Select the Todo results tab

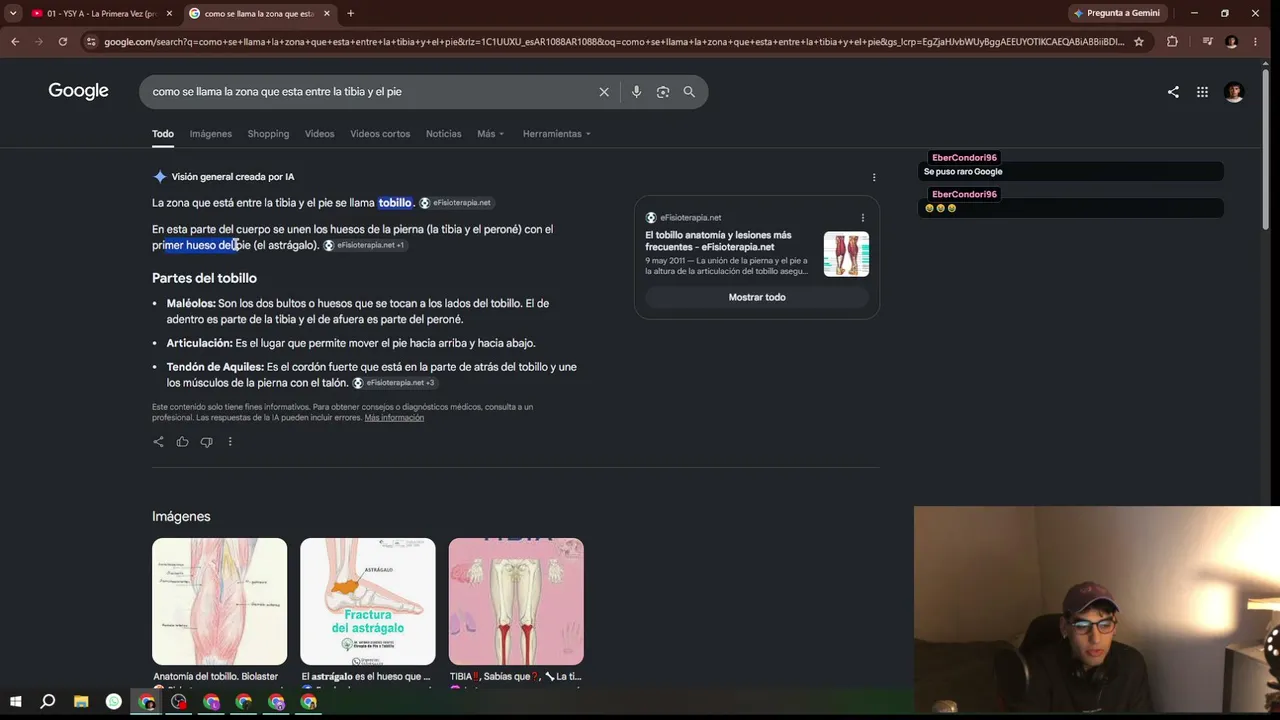[x=163, y=134]
